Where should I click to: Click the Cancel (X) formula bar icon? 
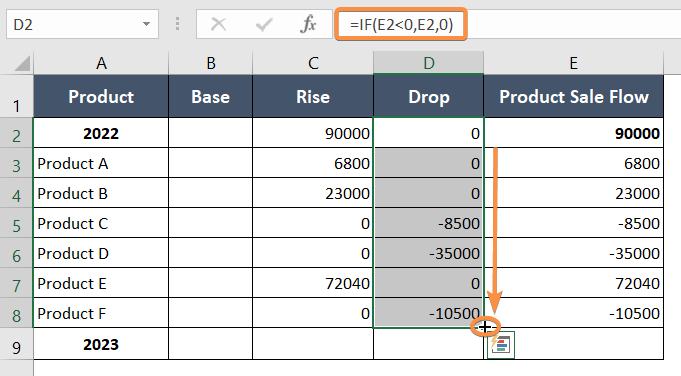point(218,24)
